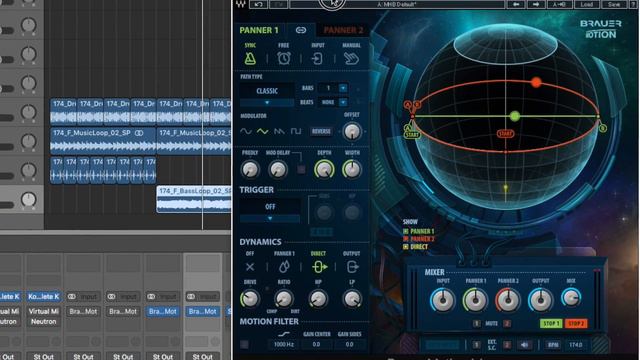Open the Load preset menu

point(587,4)
